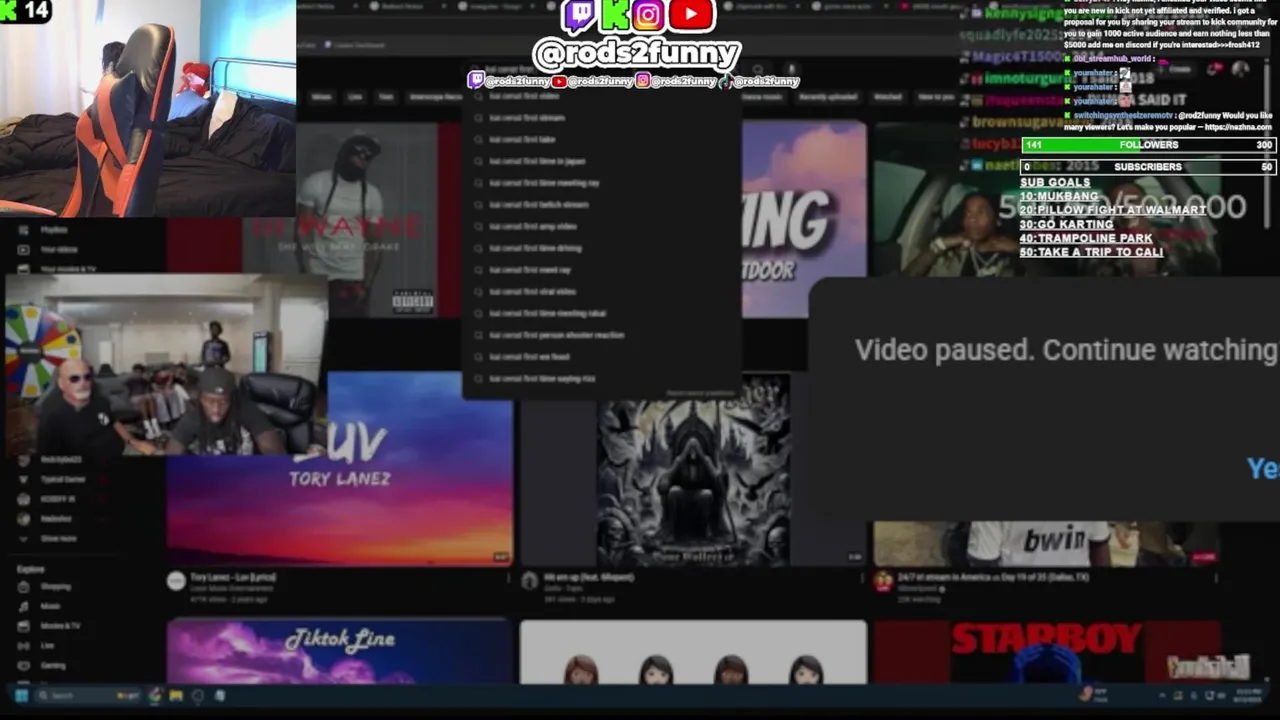The width and height of the screenshot is (1280, 720).
Task: Select suggestion 'kai cenat first video'
Action: [600, 96]
